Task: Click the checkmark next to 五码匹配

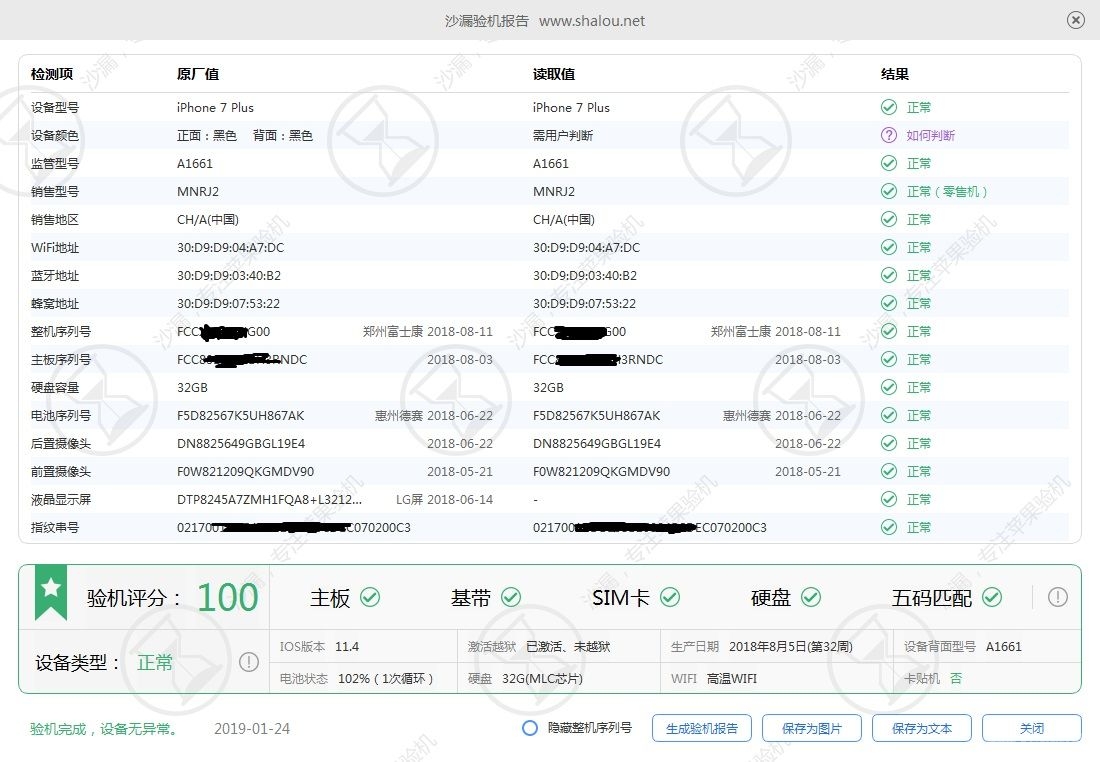Action: pyautogui.click(x=992, y=597)
